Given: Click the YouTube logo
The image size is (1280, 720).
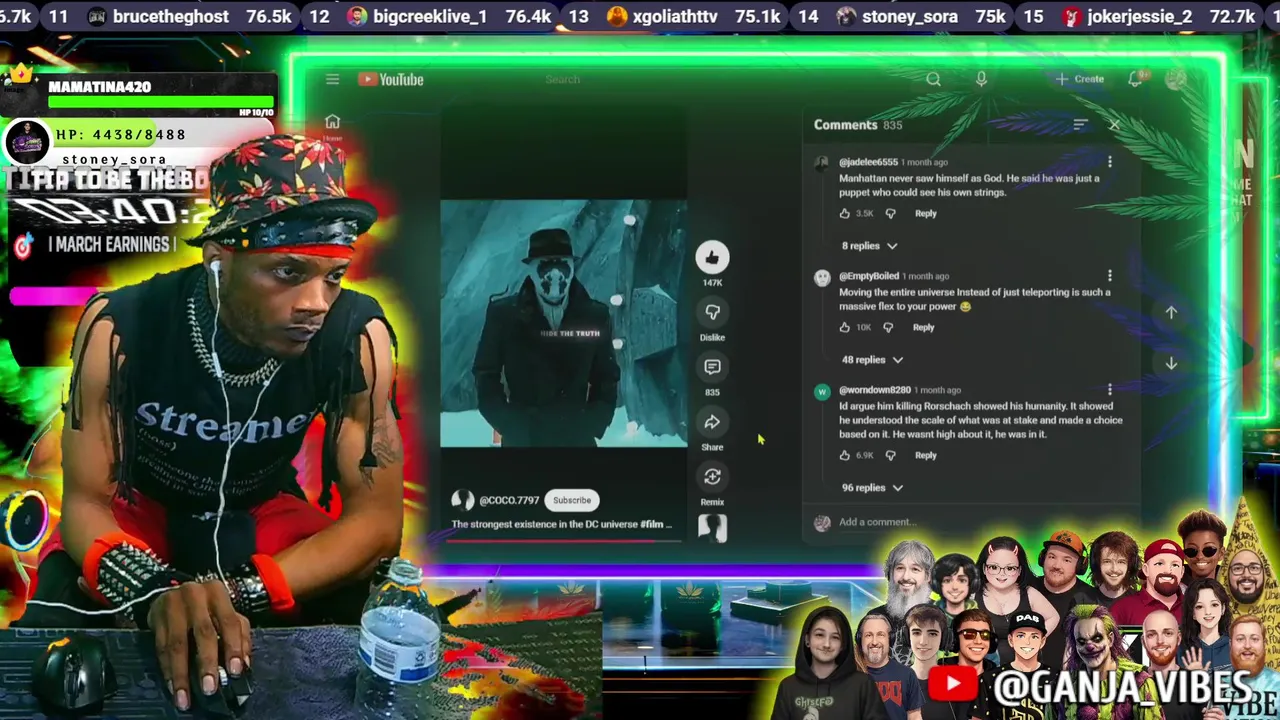Looking at the screenshot, I should [391, 79].
